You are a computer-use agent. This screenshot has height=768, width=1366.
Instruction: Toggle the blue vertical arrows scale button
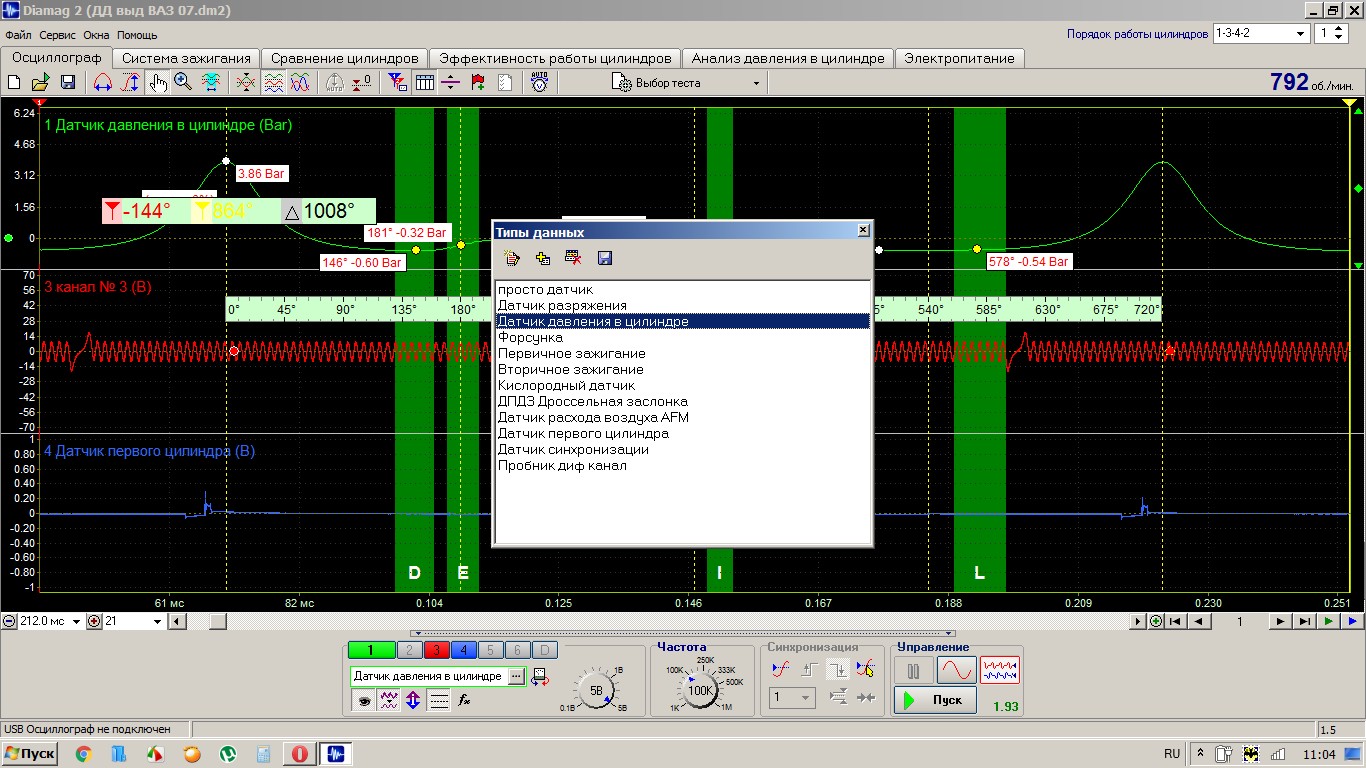point(413,701)
